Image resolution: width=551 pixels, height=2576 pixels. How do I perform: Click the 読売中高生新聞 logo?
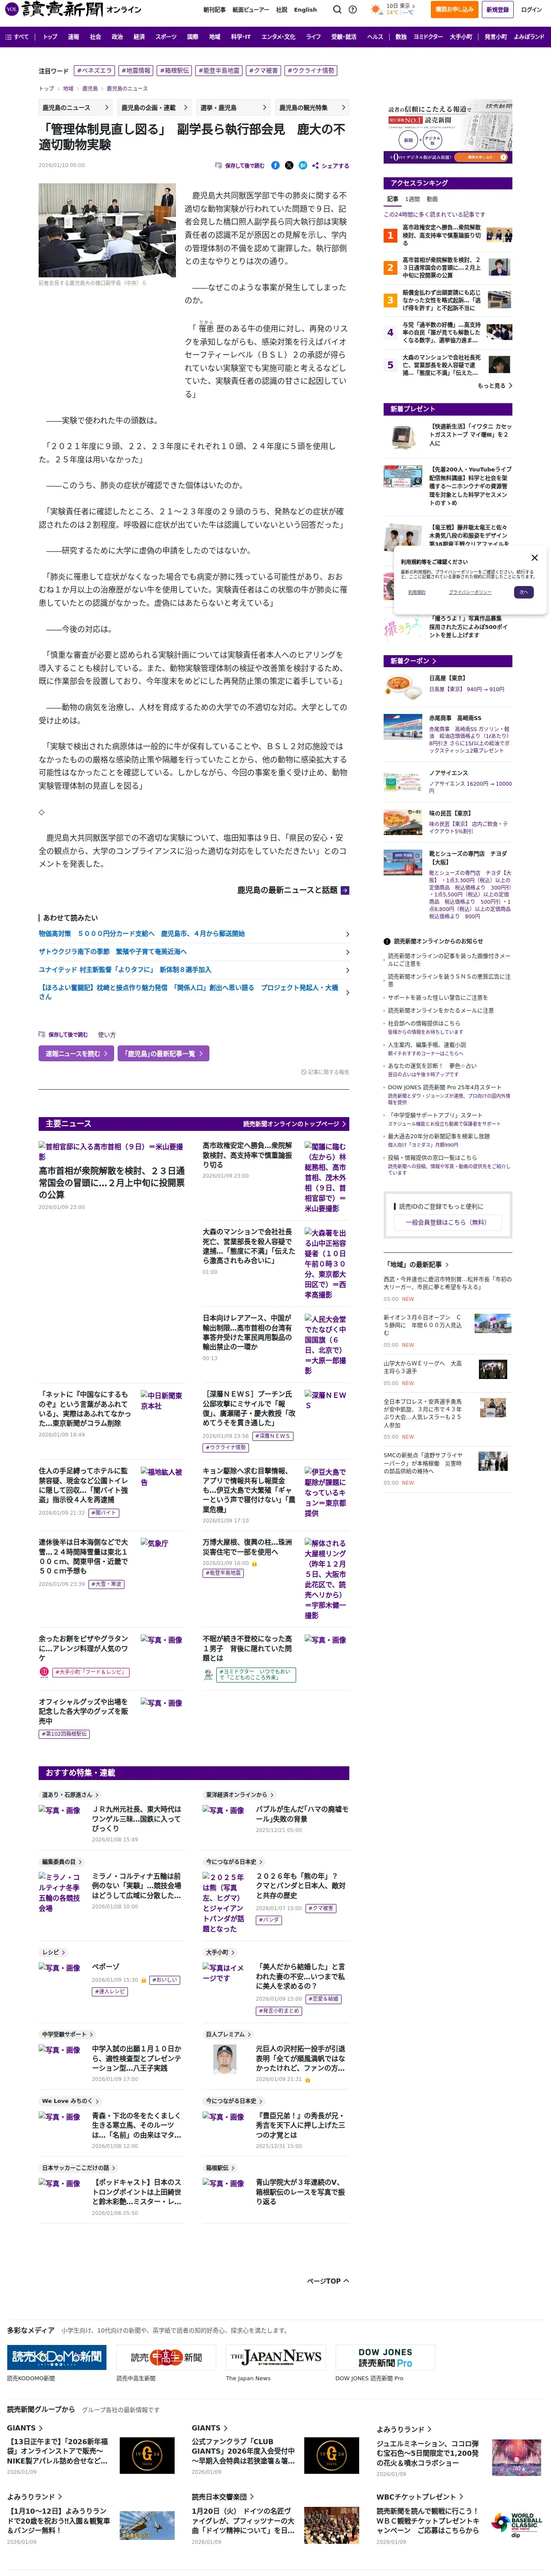coord(165,2357)
